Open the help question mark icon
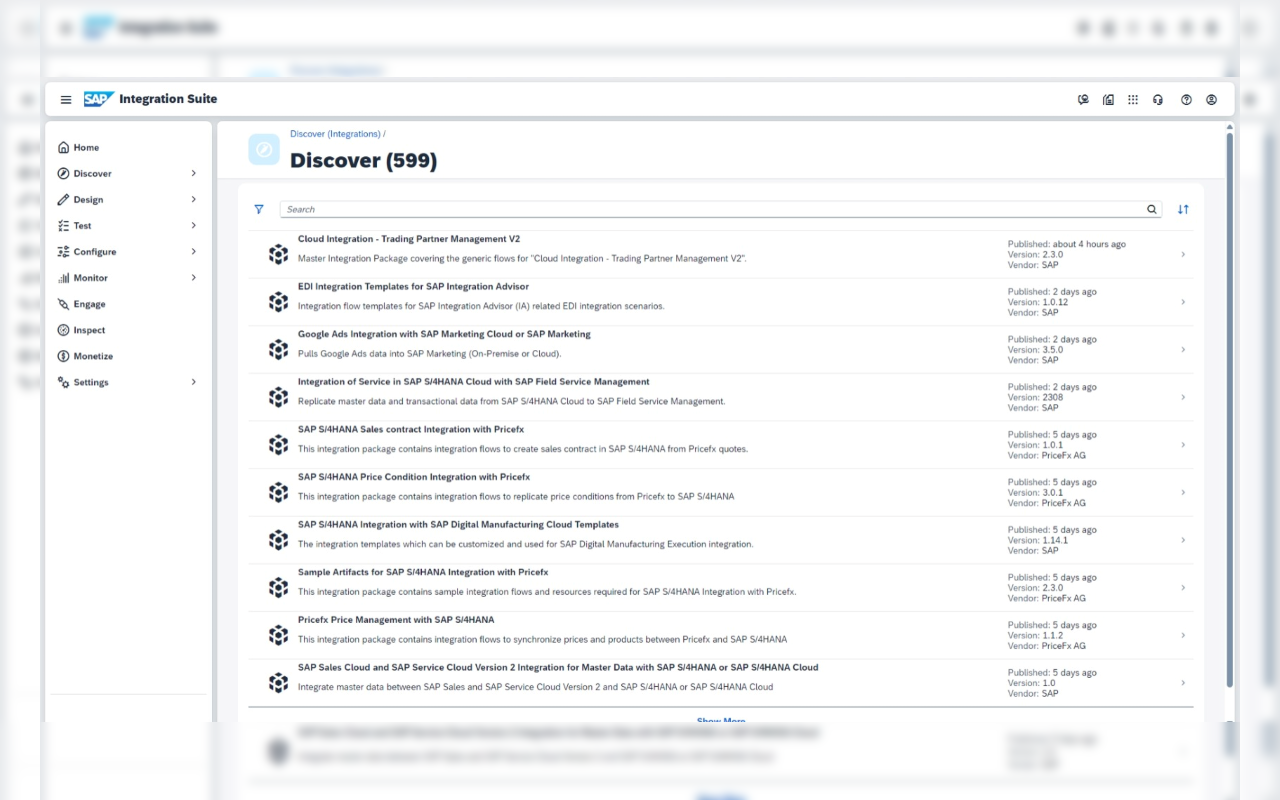The height and width of the screenshot is (800, 1280). pyautogui.click(x=1186, y=100)
